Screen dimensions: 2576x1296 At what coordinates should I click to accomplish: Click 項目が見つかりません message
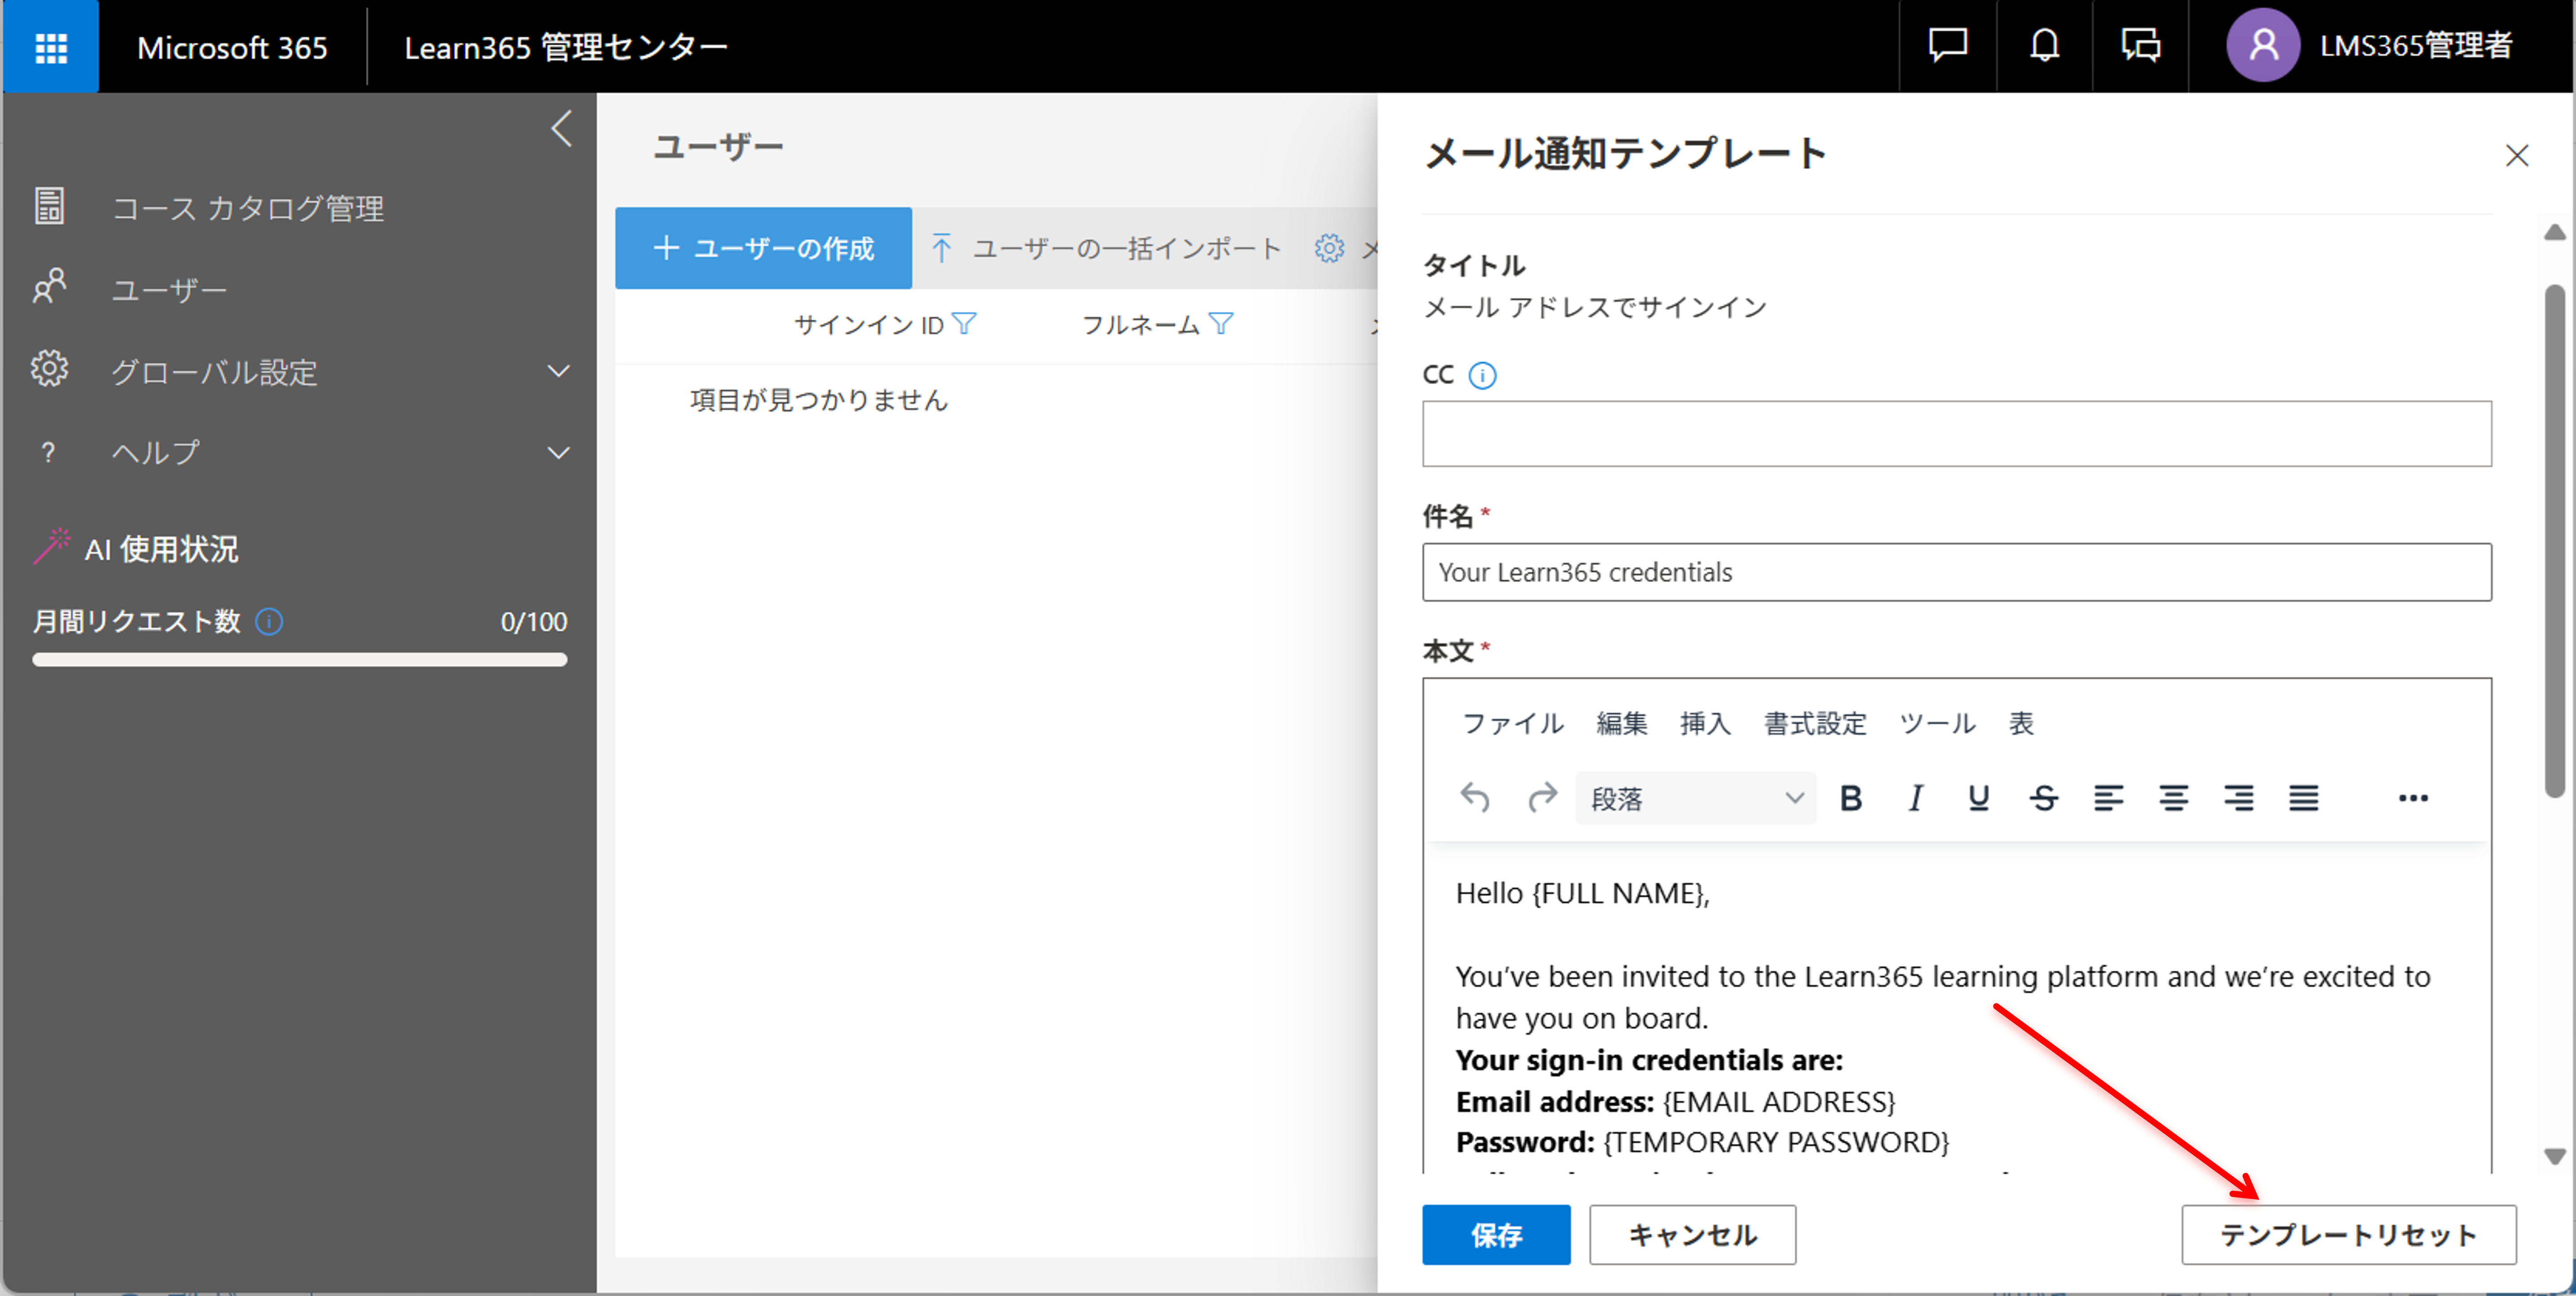[819, 400]
